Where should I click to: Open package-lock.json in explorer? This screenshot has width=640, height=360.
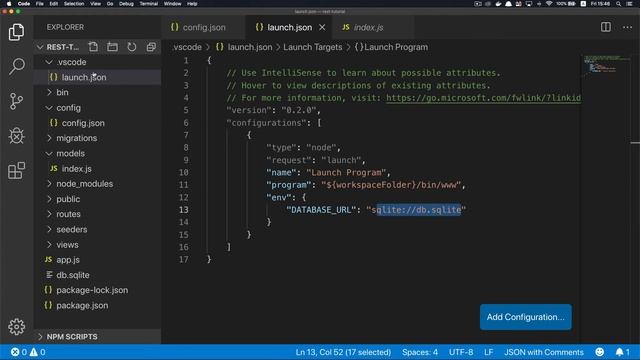98,290
